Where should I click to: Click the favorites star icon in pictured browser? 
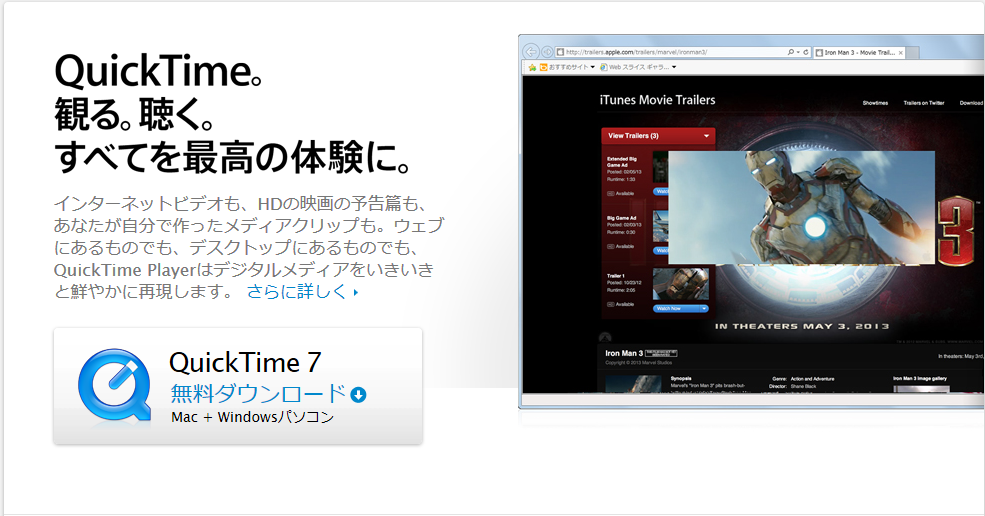532,67
